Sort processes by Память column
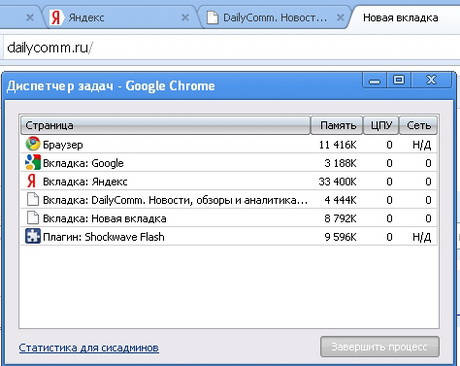460x366 pixels. click(337, 125)
